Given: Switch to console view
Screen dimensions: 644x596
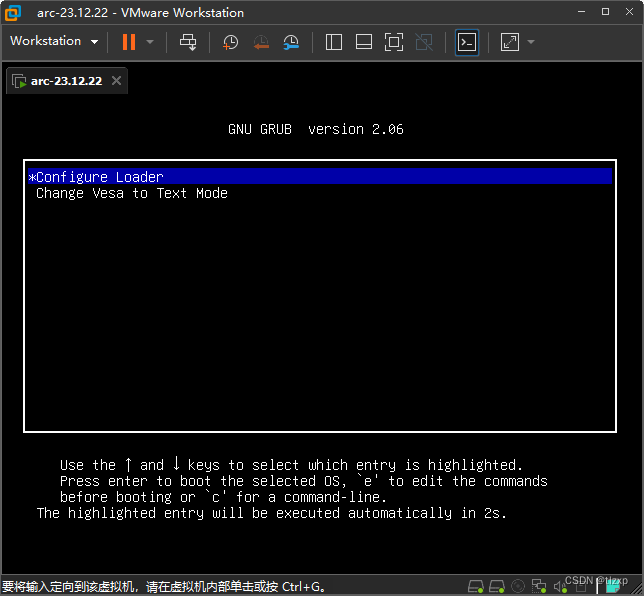Looking at the screenshot, I should pyautogui.click(x=467, y=42).
